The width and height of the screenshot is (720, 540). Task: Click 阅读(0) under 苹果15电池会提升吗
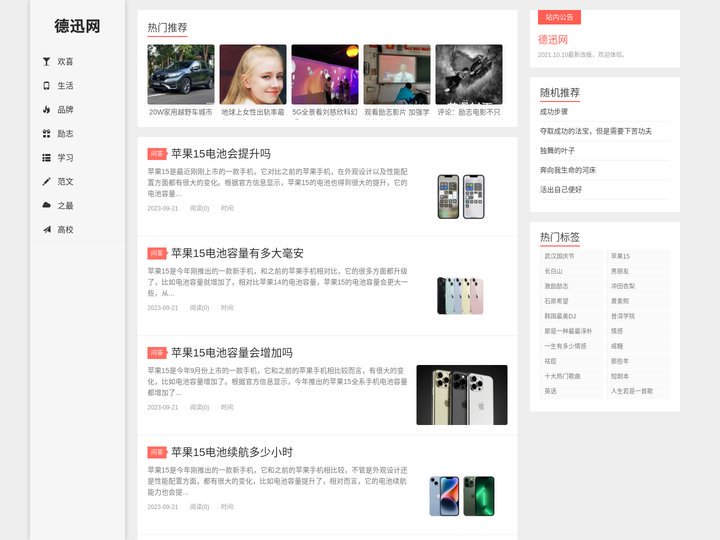199,208
